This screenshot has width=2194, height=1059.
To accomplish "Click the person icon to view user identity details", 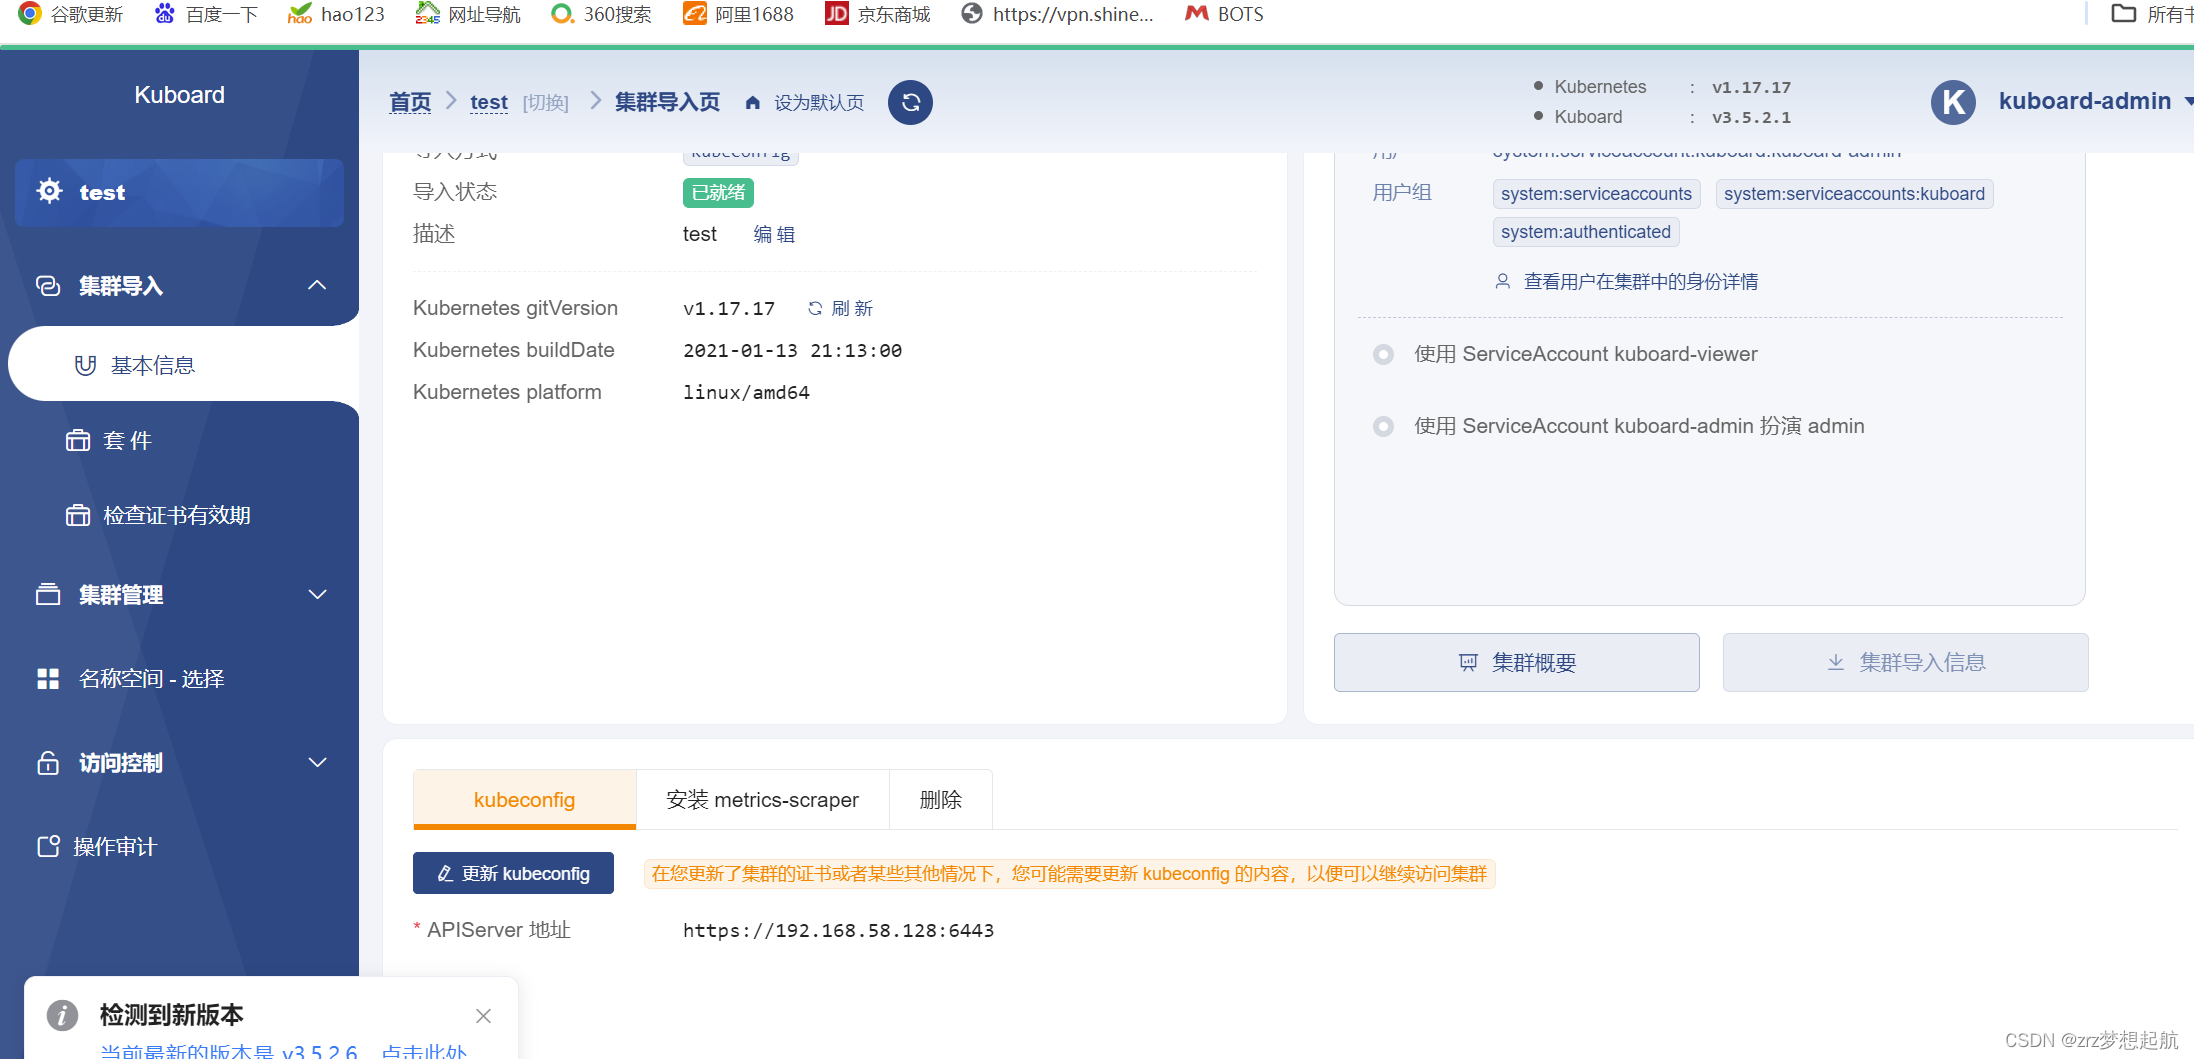I will tap(1503, 281).
